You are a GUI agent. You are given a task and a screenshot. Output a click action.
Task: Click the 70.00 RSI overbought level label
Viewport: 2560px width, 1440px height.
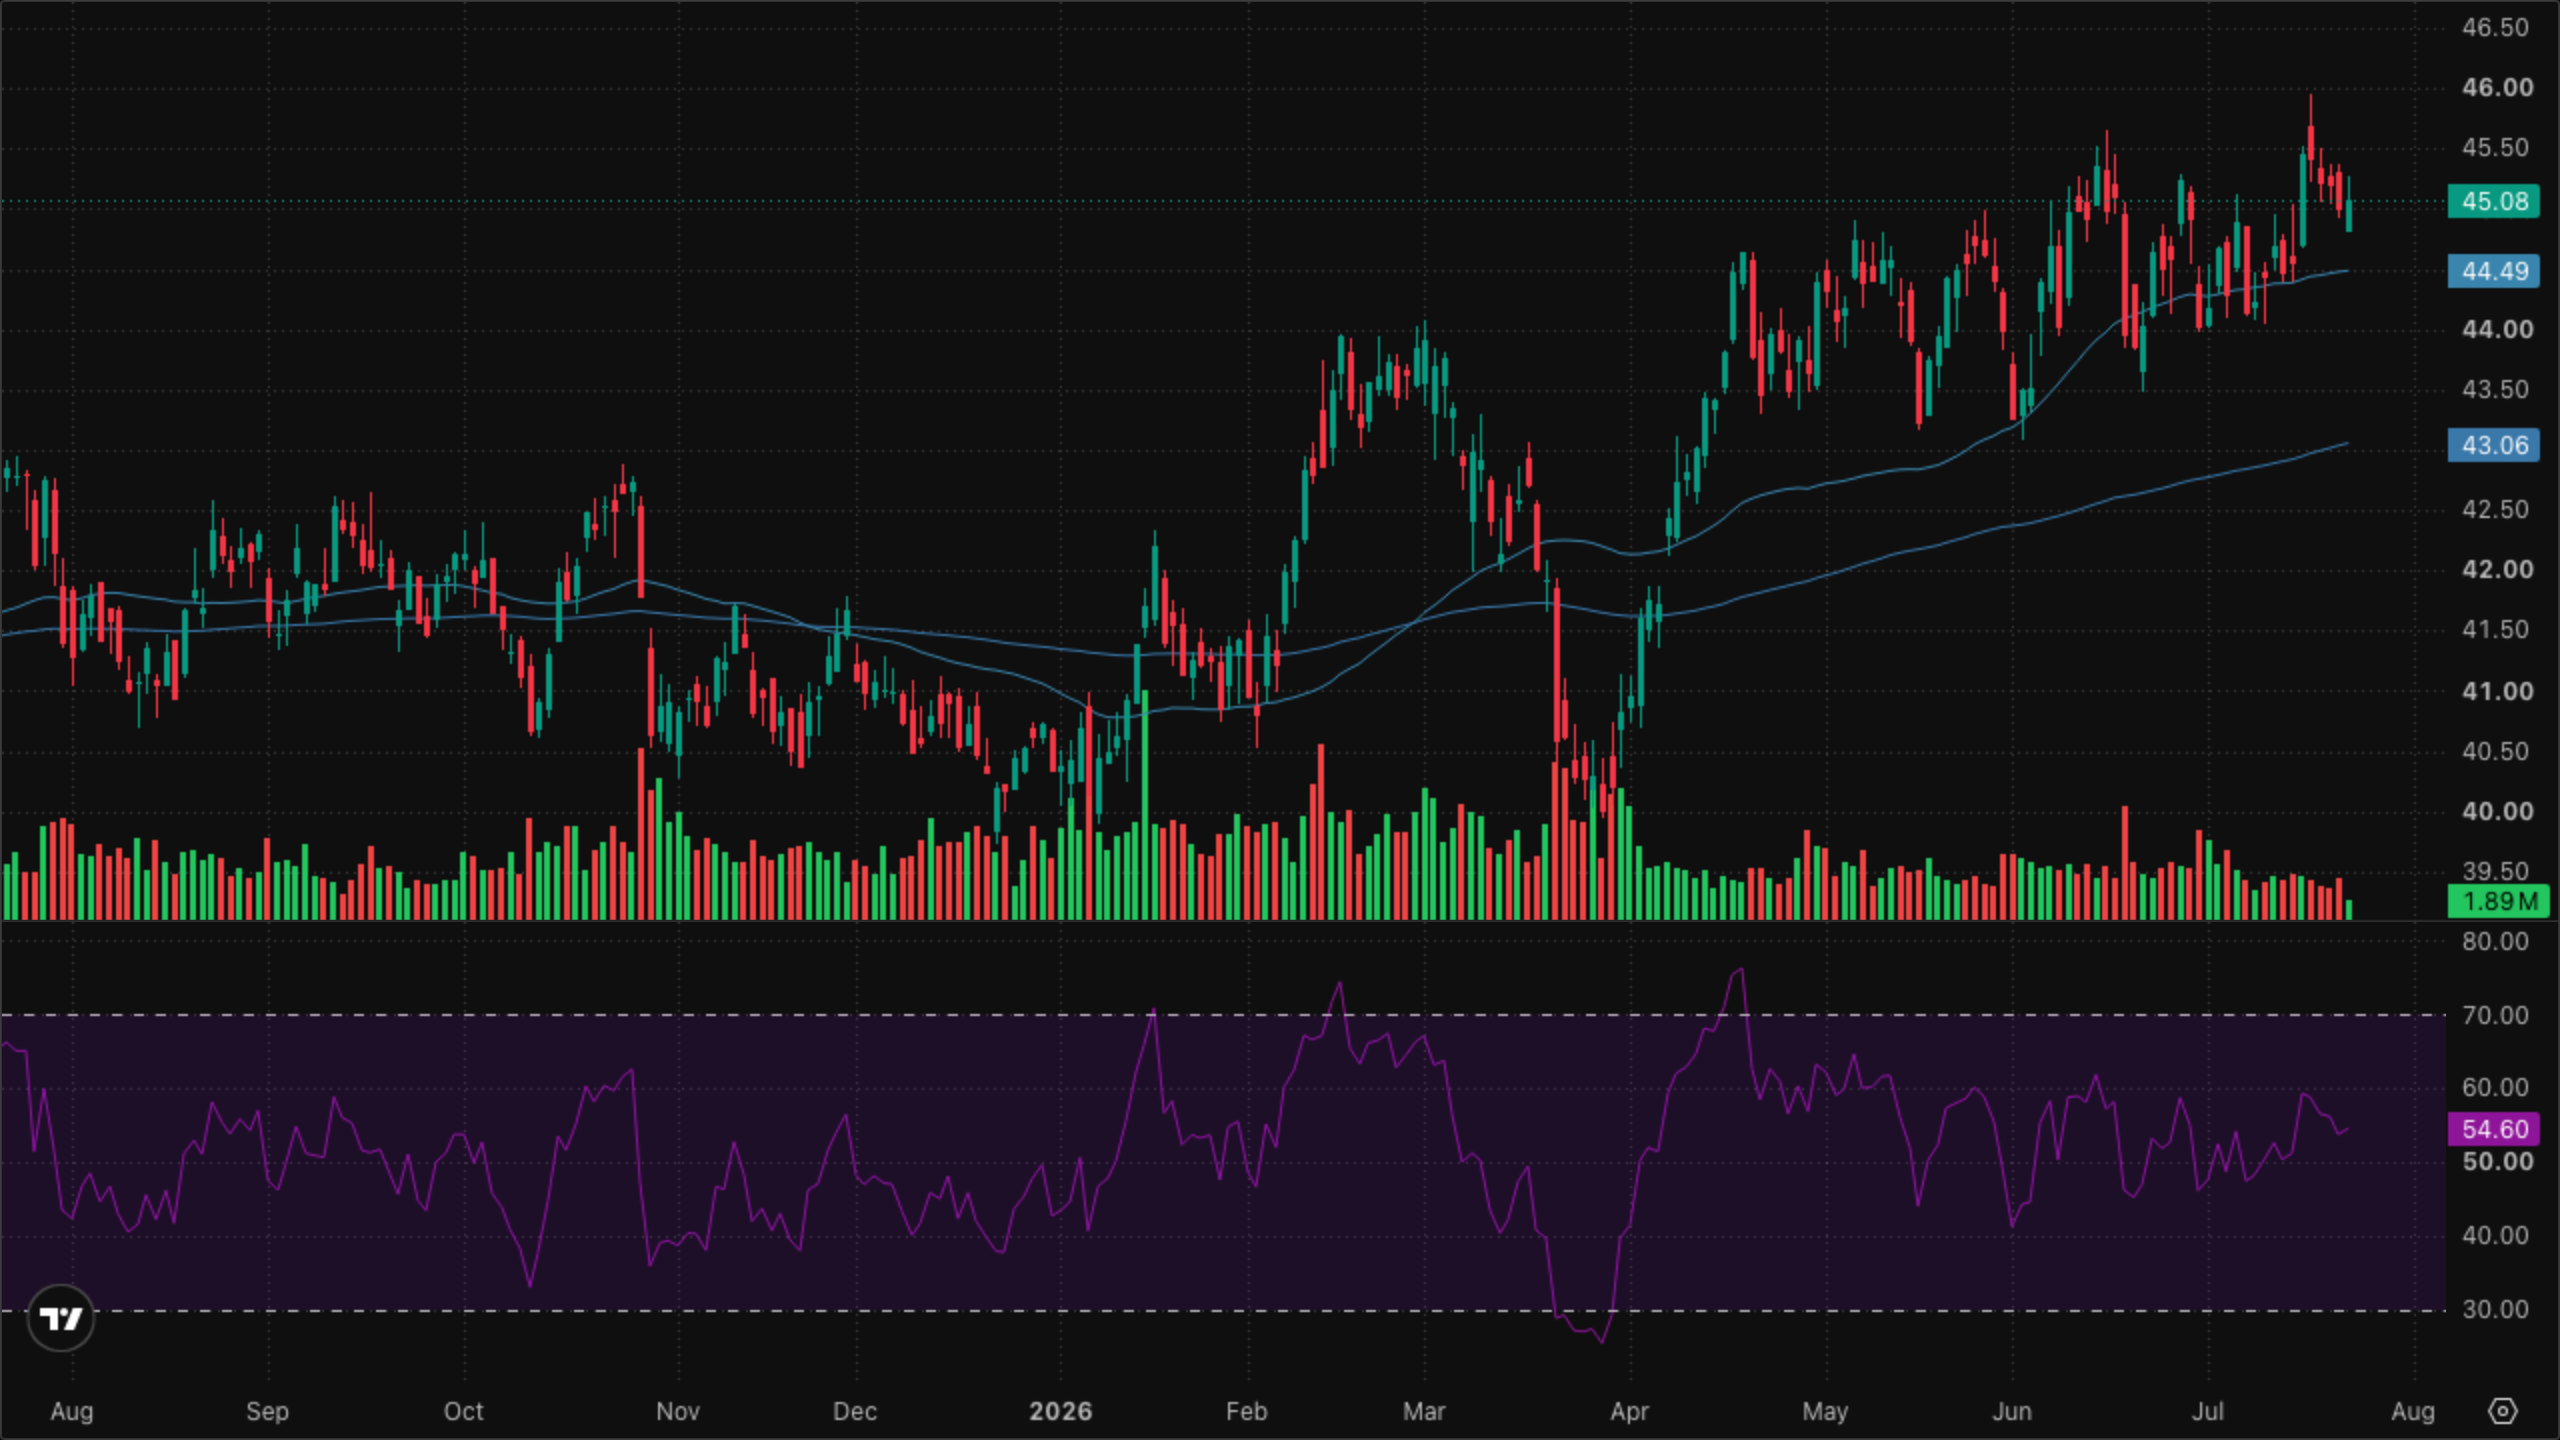click(x=2495, y=1015)
